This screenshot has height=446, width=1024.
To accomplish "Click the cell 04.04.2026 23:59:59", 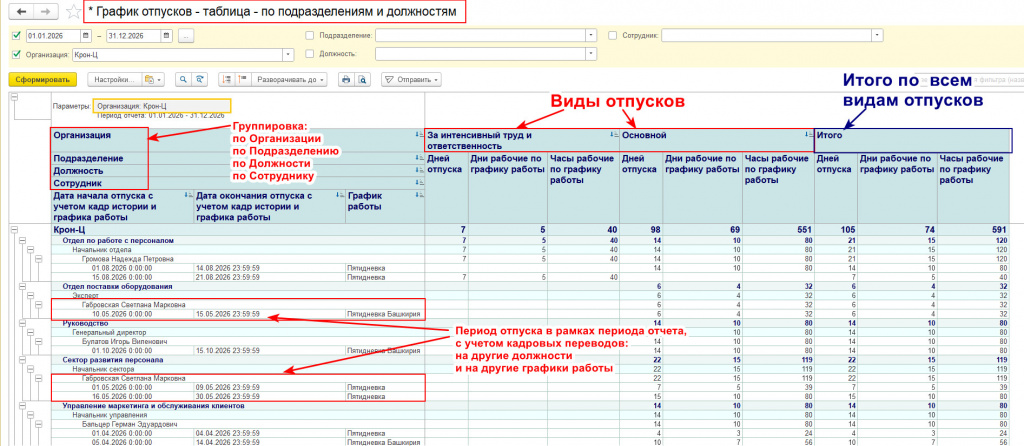I will [228, 432].
